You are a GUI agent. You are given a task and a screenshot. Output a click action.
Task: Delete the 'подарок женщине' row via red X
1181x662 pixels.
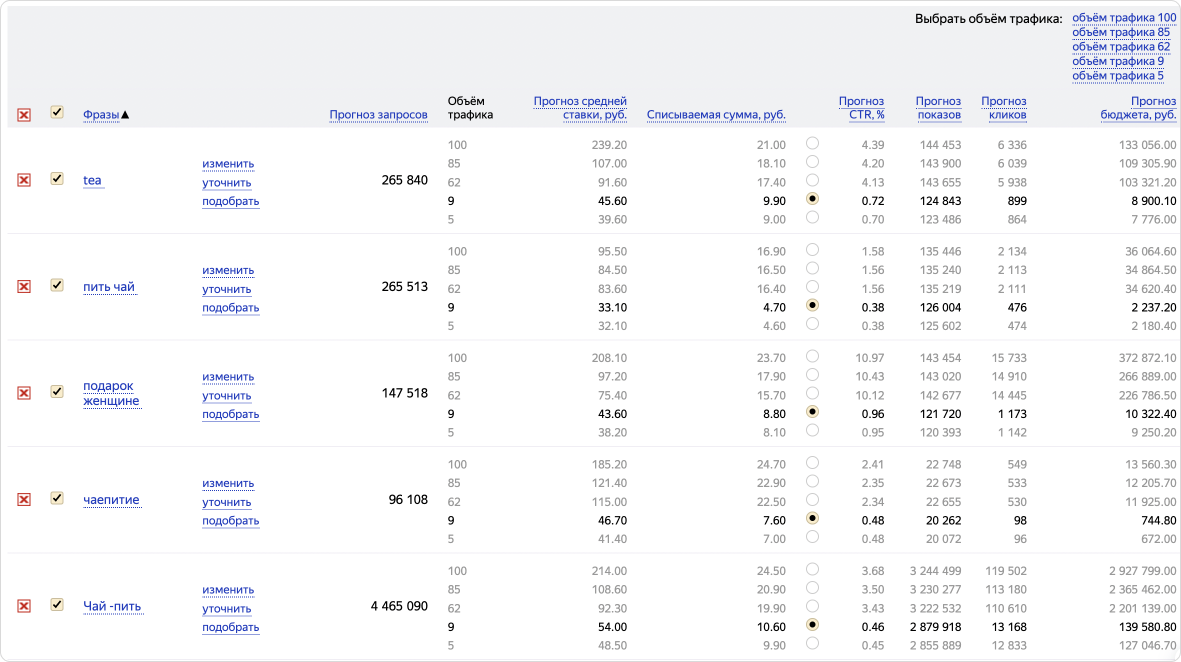[x=24, y=393]
